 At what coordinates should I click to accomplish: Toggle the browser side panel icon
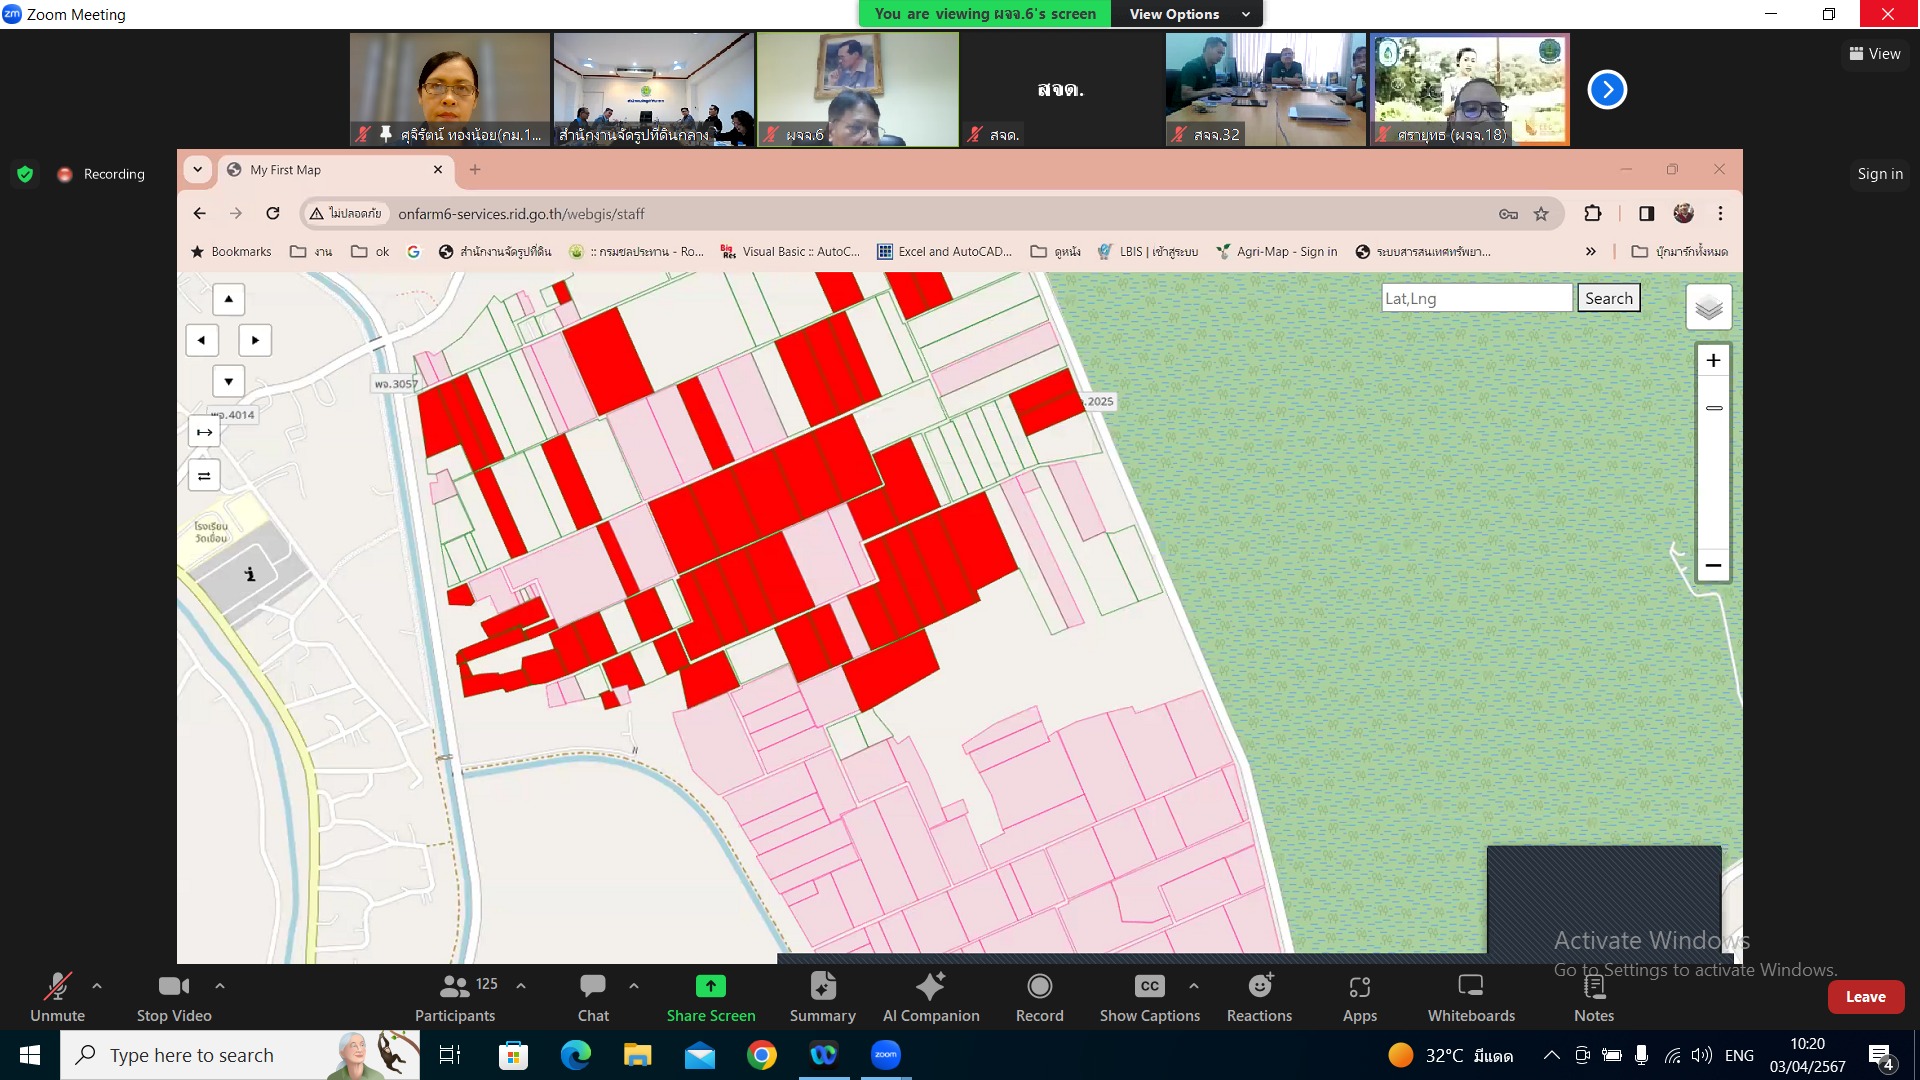pyautogui.click(x=1646, y=213)
